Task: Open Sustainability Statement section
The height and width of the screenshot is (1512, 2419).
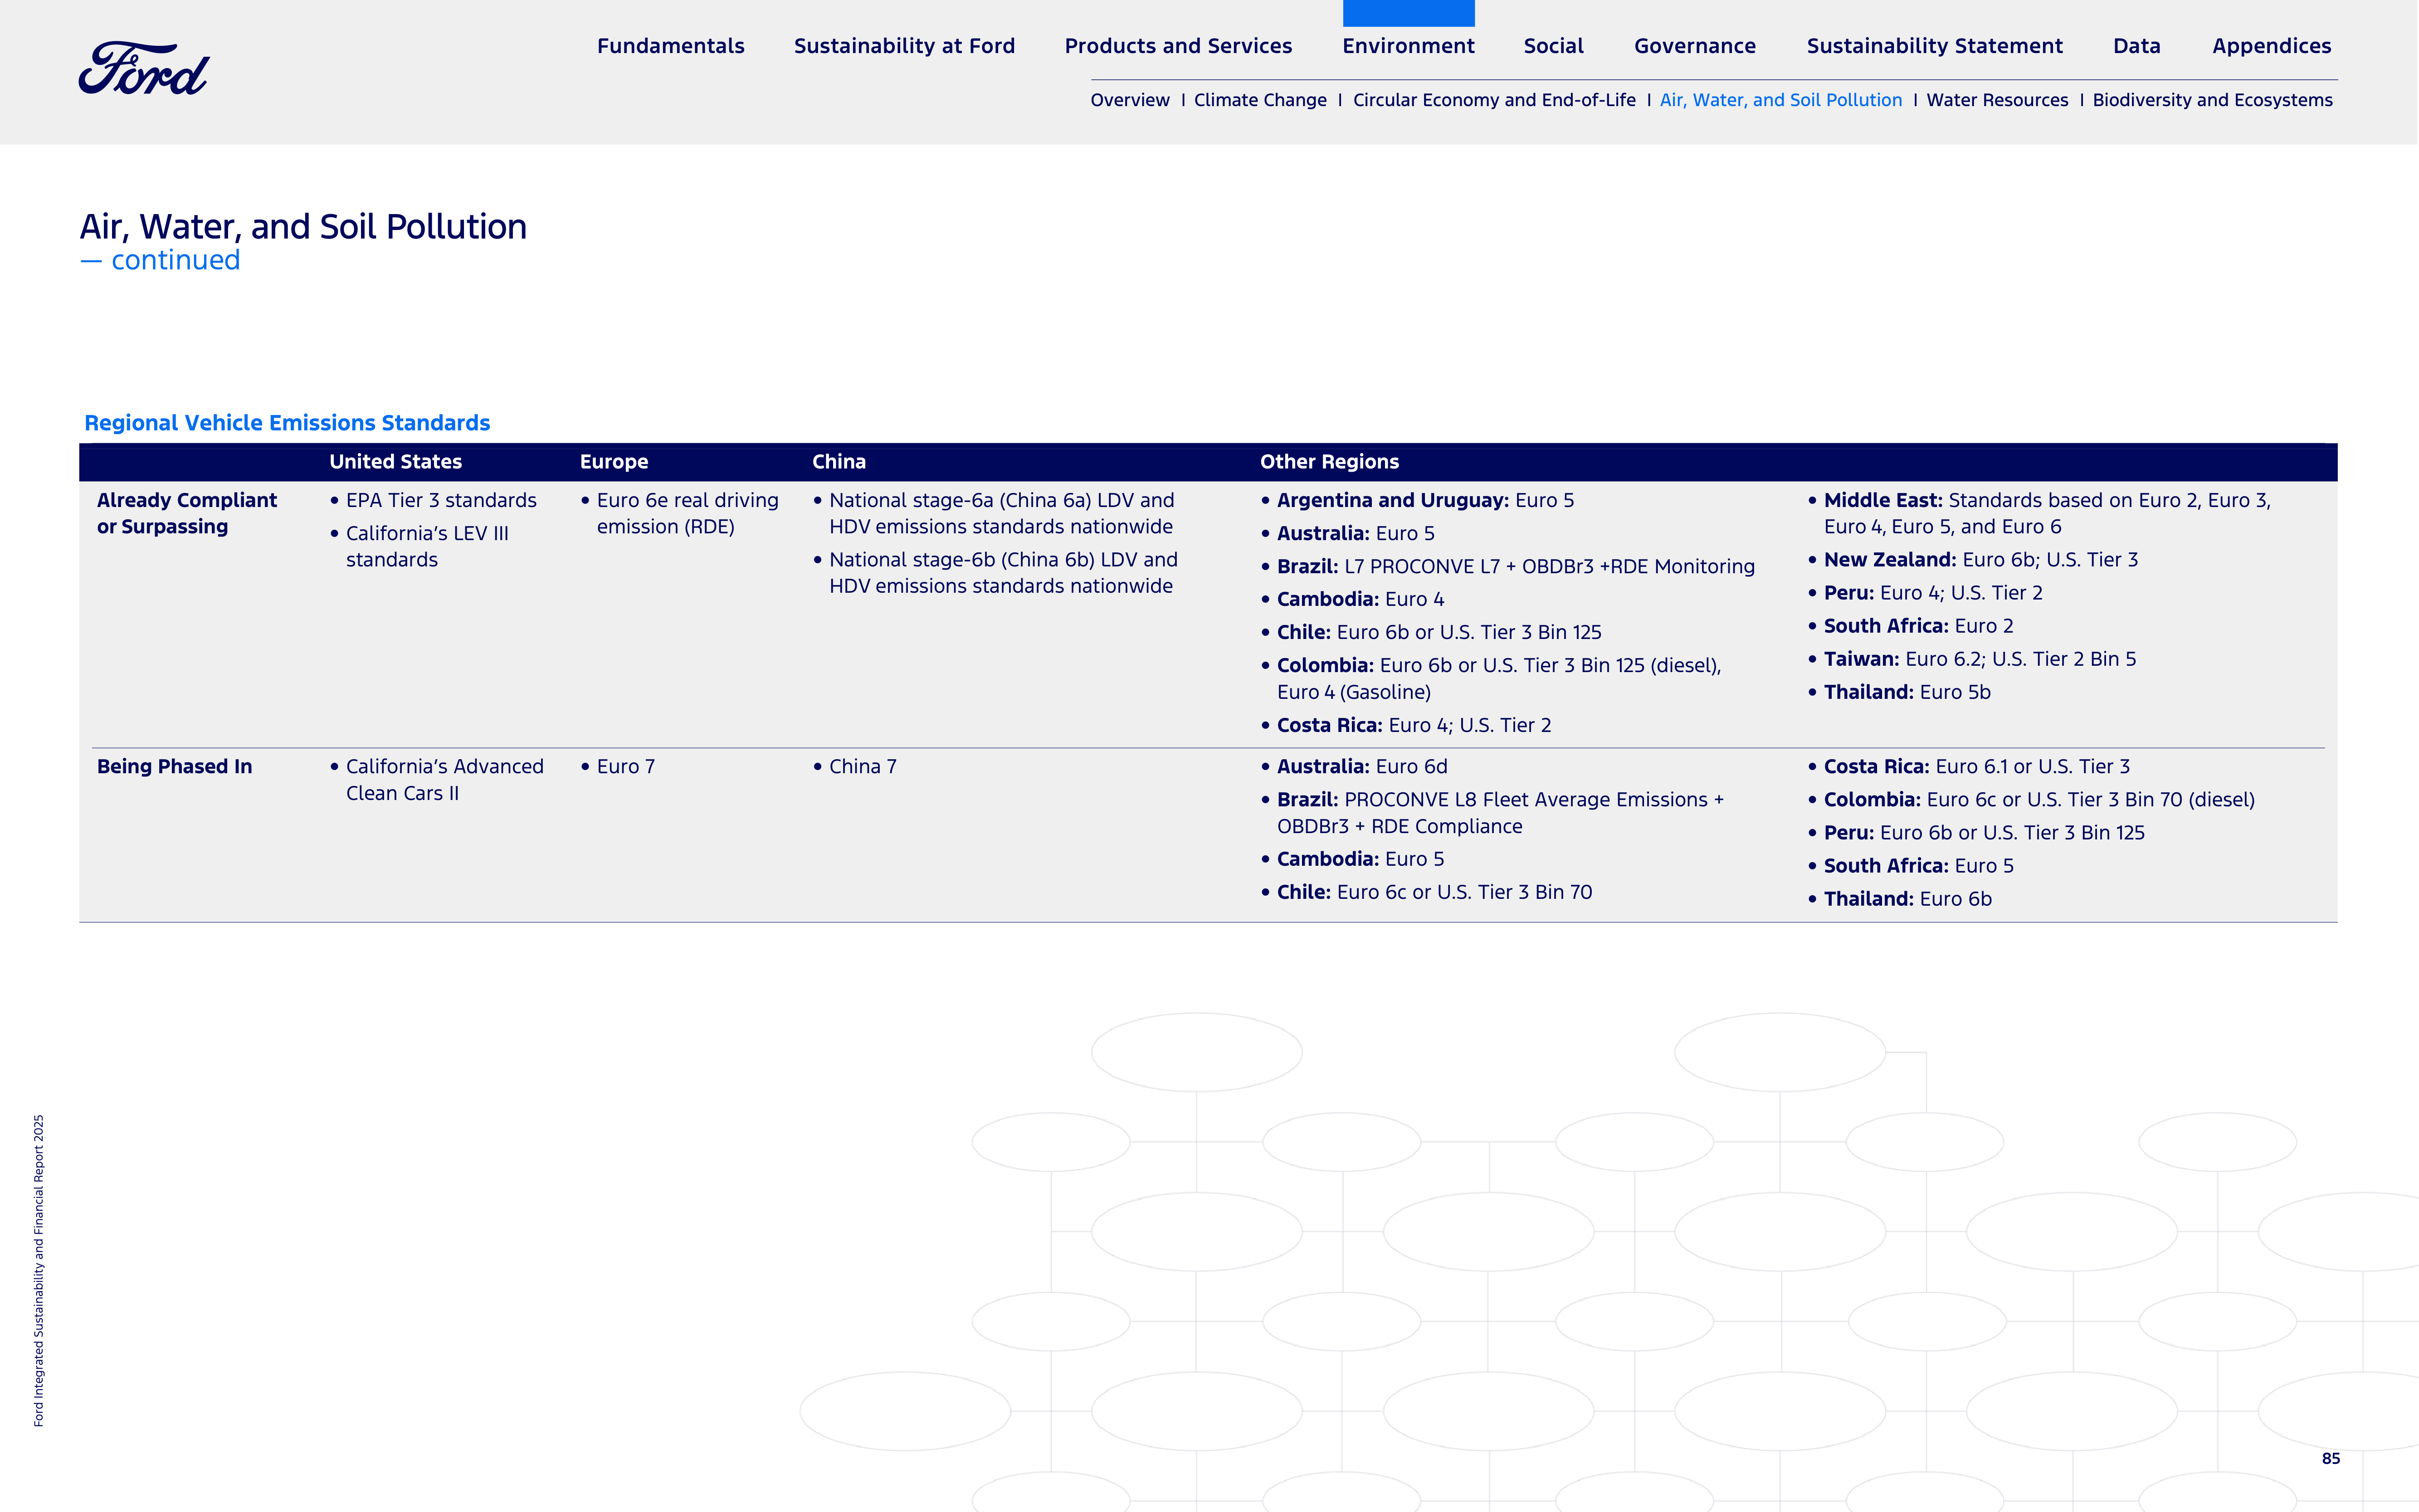Action: point(1934,46)
